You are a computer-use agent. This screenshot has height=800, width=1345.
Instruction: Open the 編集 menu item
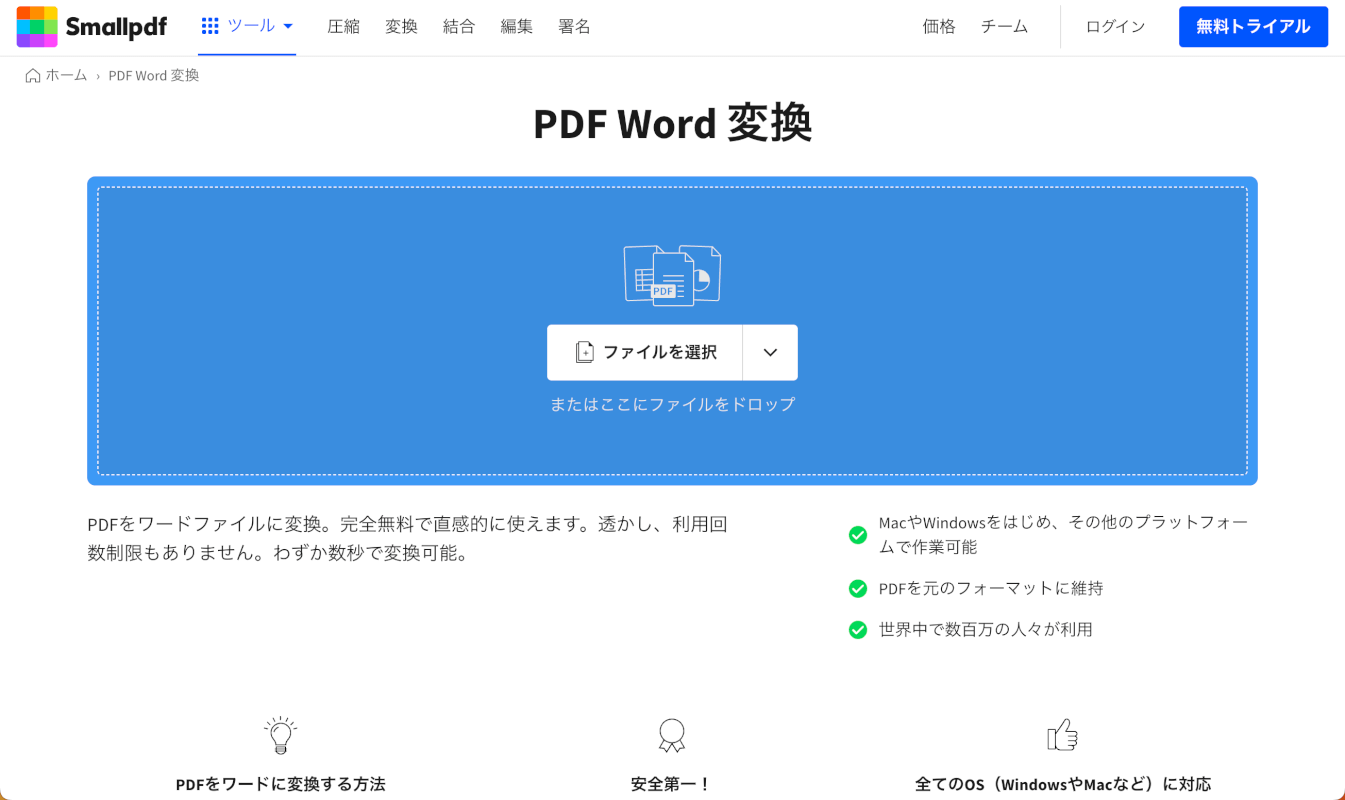517,27
